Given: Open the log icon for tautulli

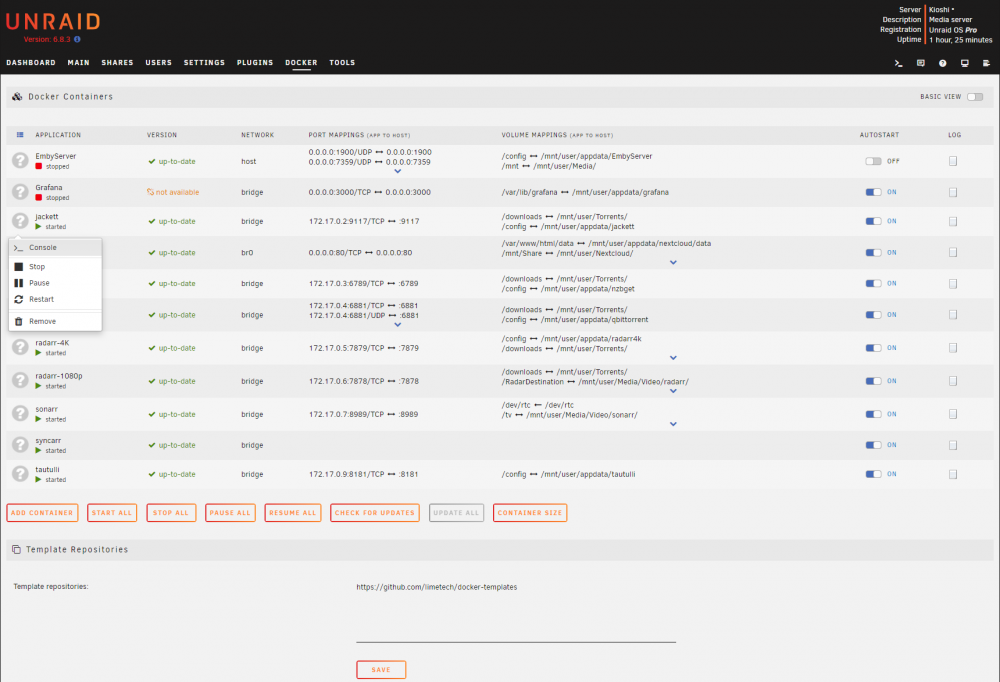Looking at the screenshot, I should coord(953,474).
